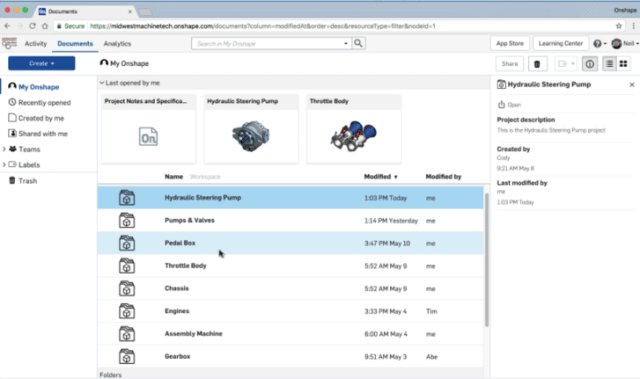Open the help question mark menu

point(599,43)
